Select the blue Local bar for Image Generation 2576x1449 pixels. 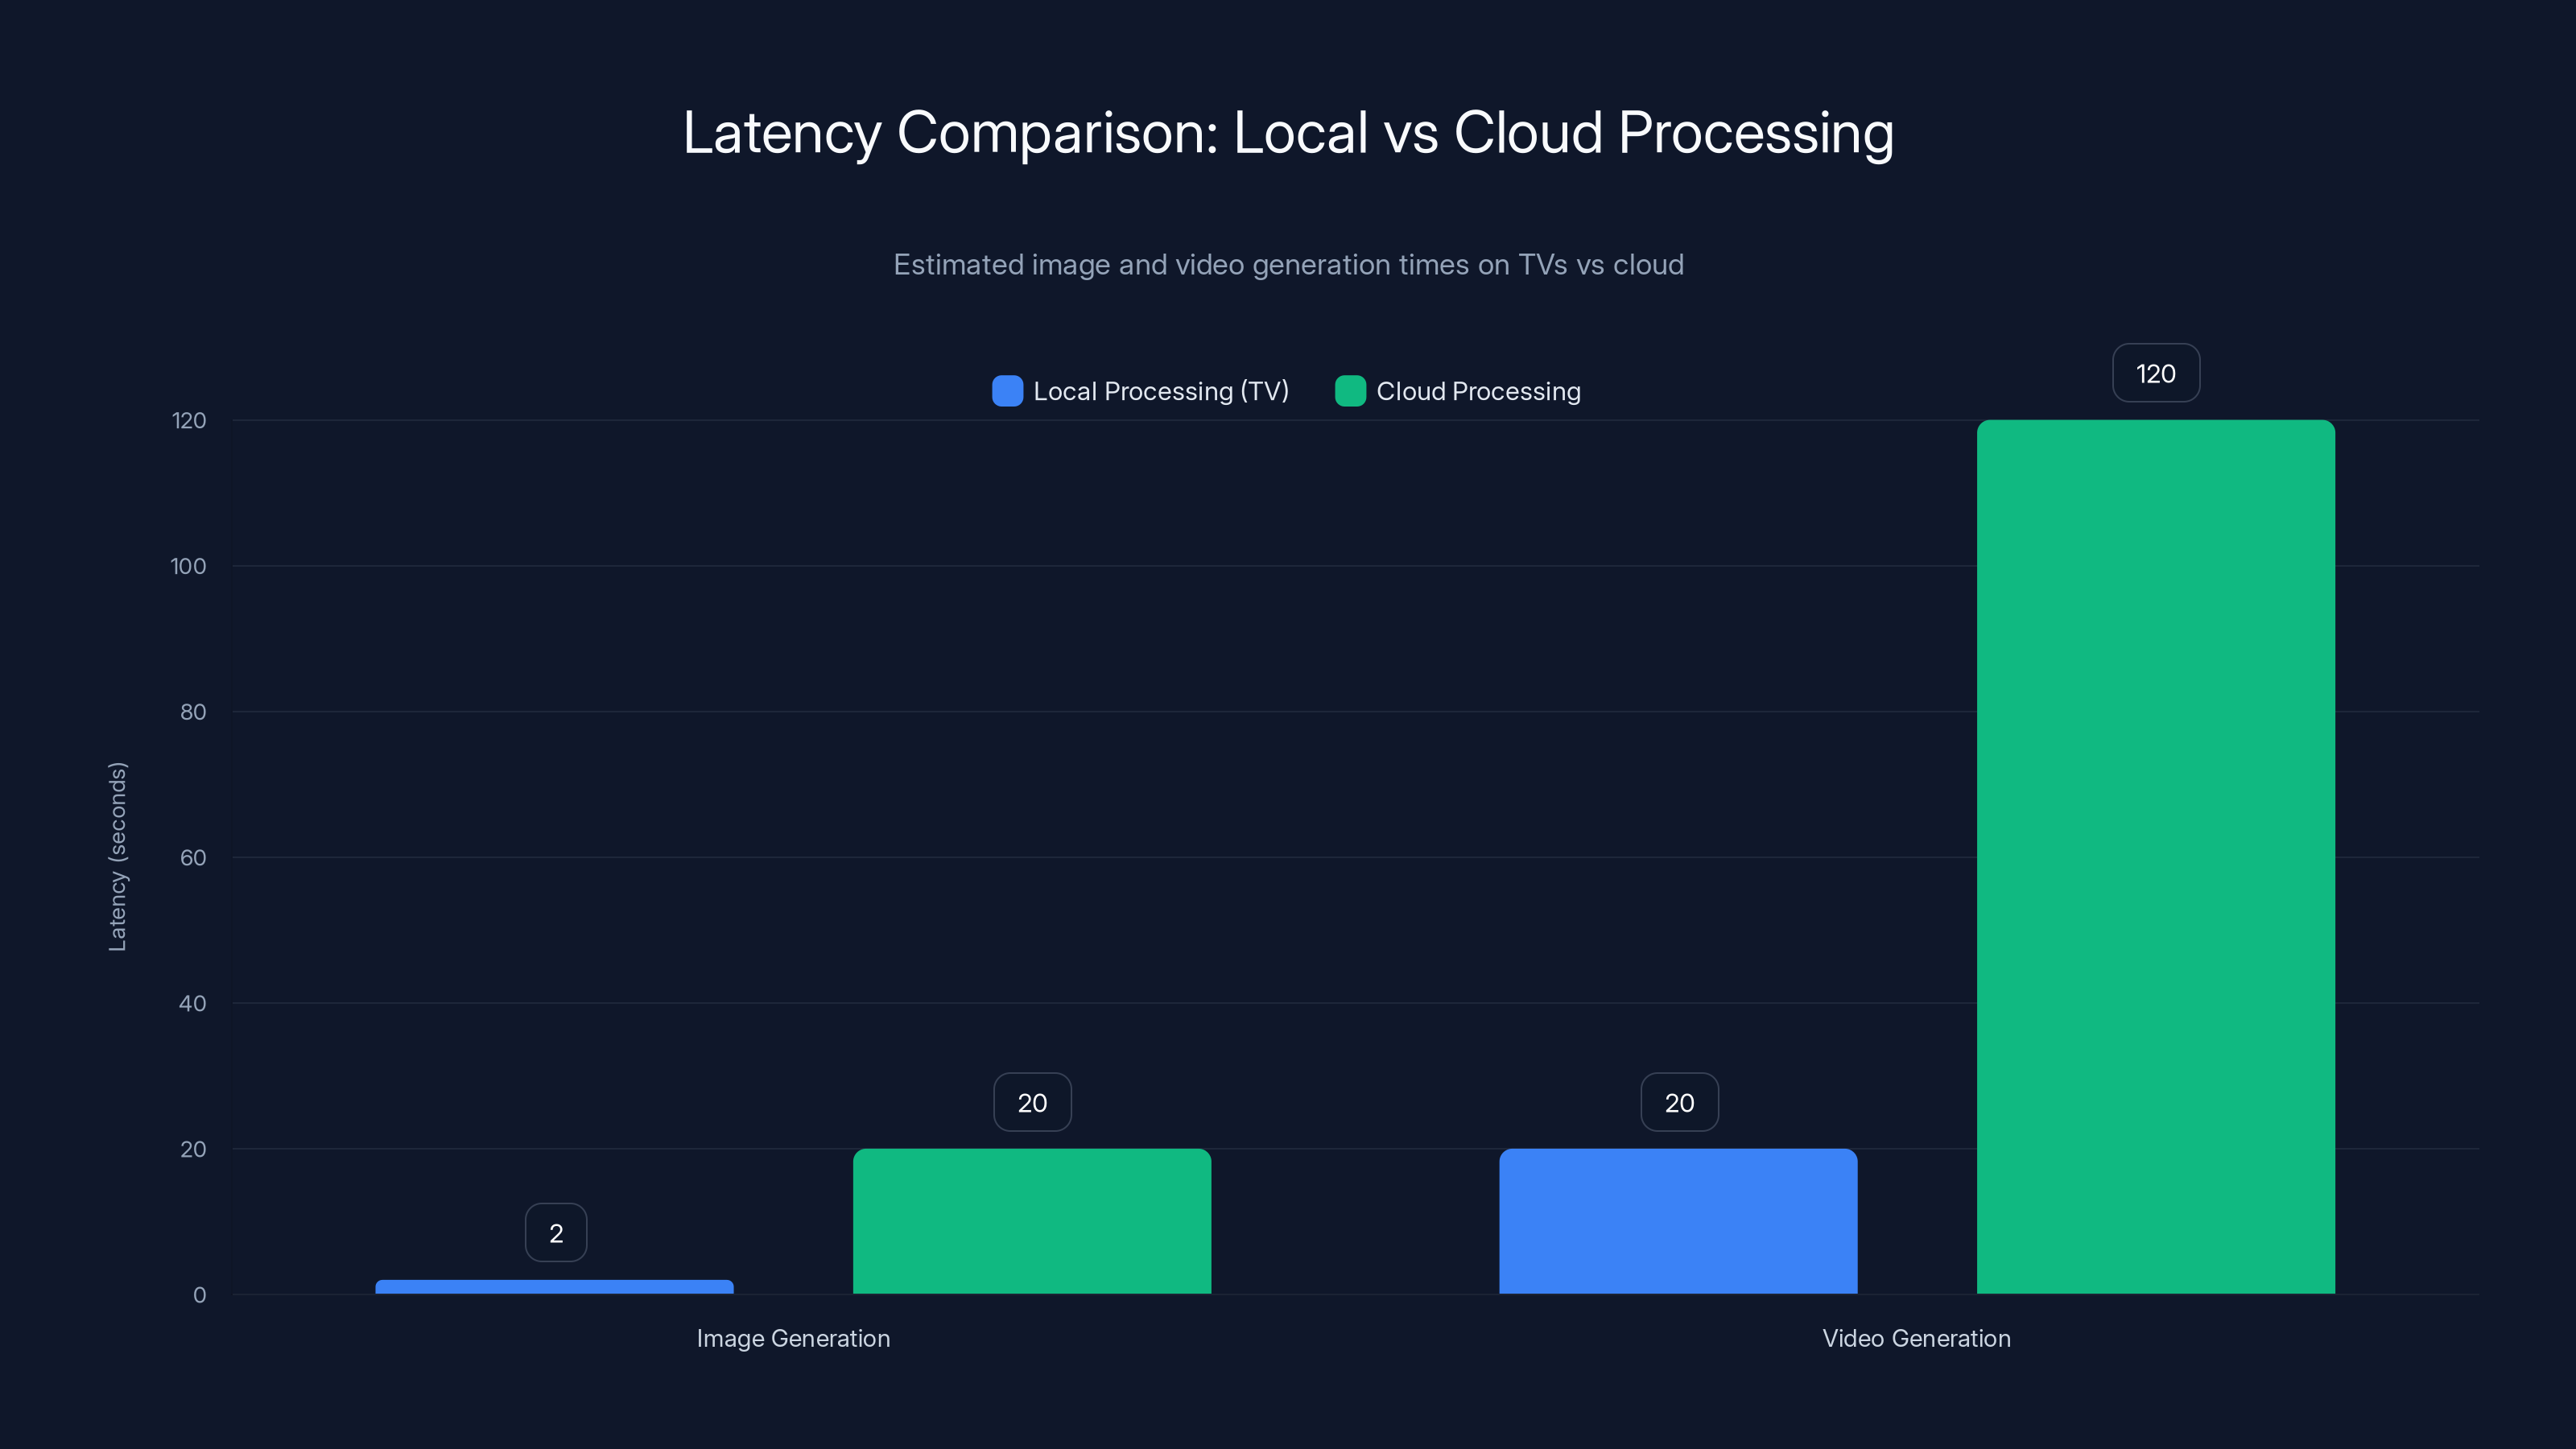(x=554, y=1287)
